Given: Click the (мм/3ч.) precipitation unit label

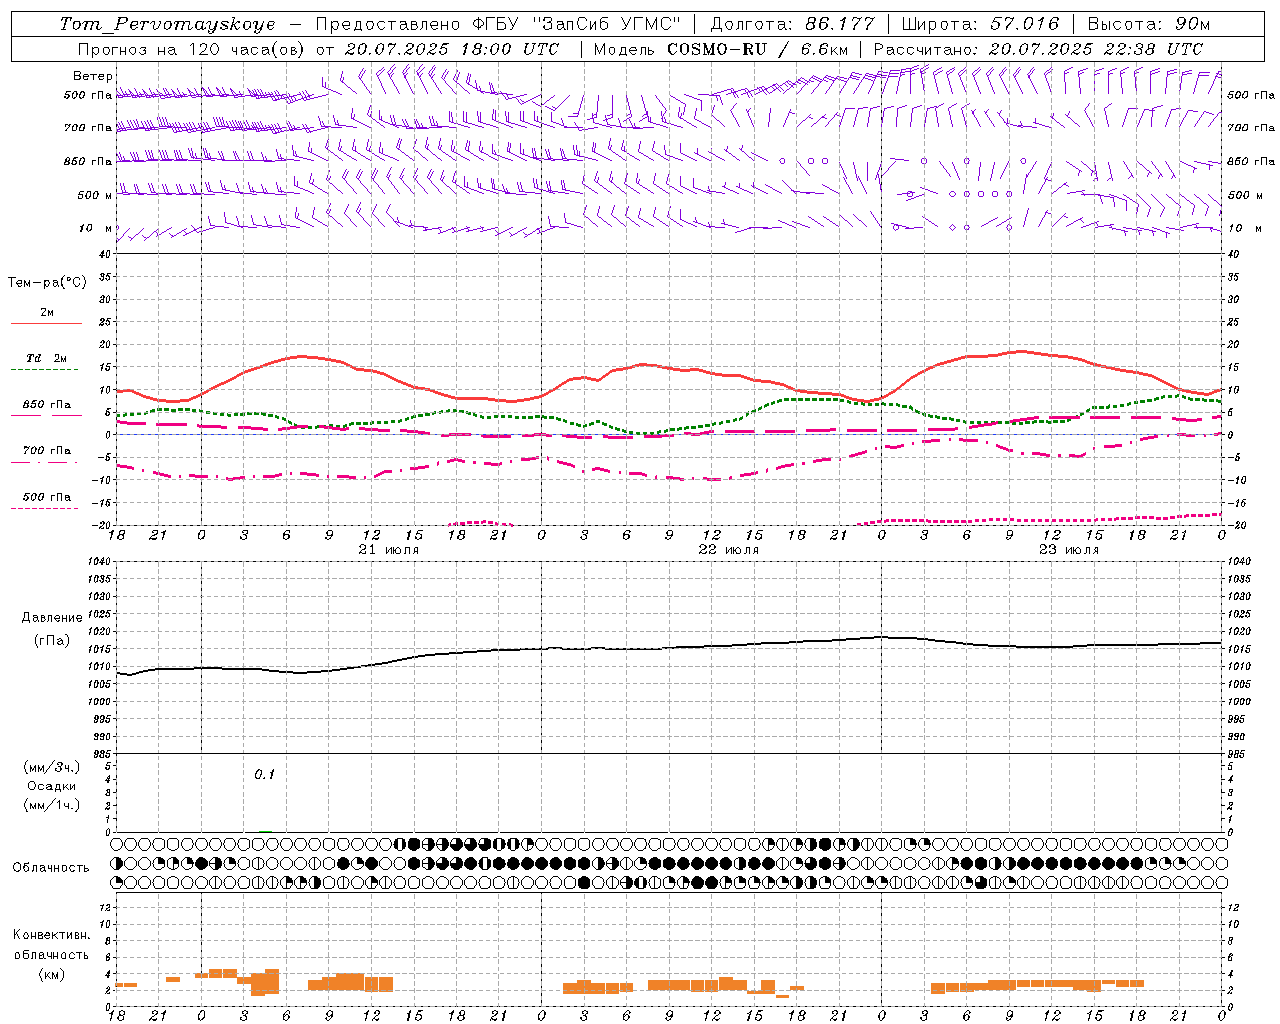Looking at the screenshot, I should pyautogui.click(x=52, y=767).
